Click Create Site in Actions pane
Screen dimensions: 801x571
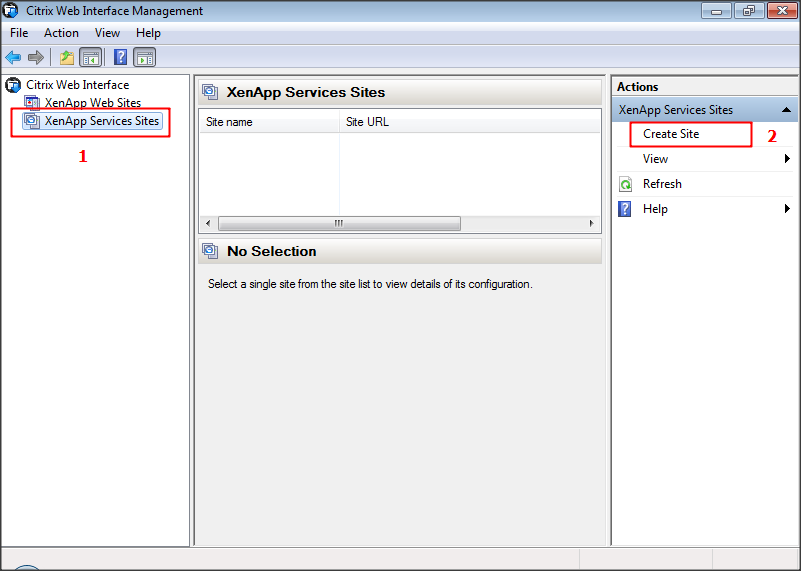671,134
